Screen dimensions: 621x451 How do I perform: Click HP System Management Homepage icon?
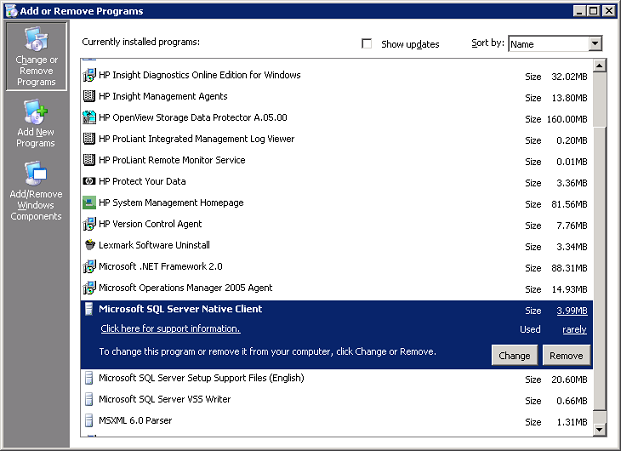point(89,203)
